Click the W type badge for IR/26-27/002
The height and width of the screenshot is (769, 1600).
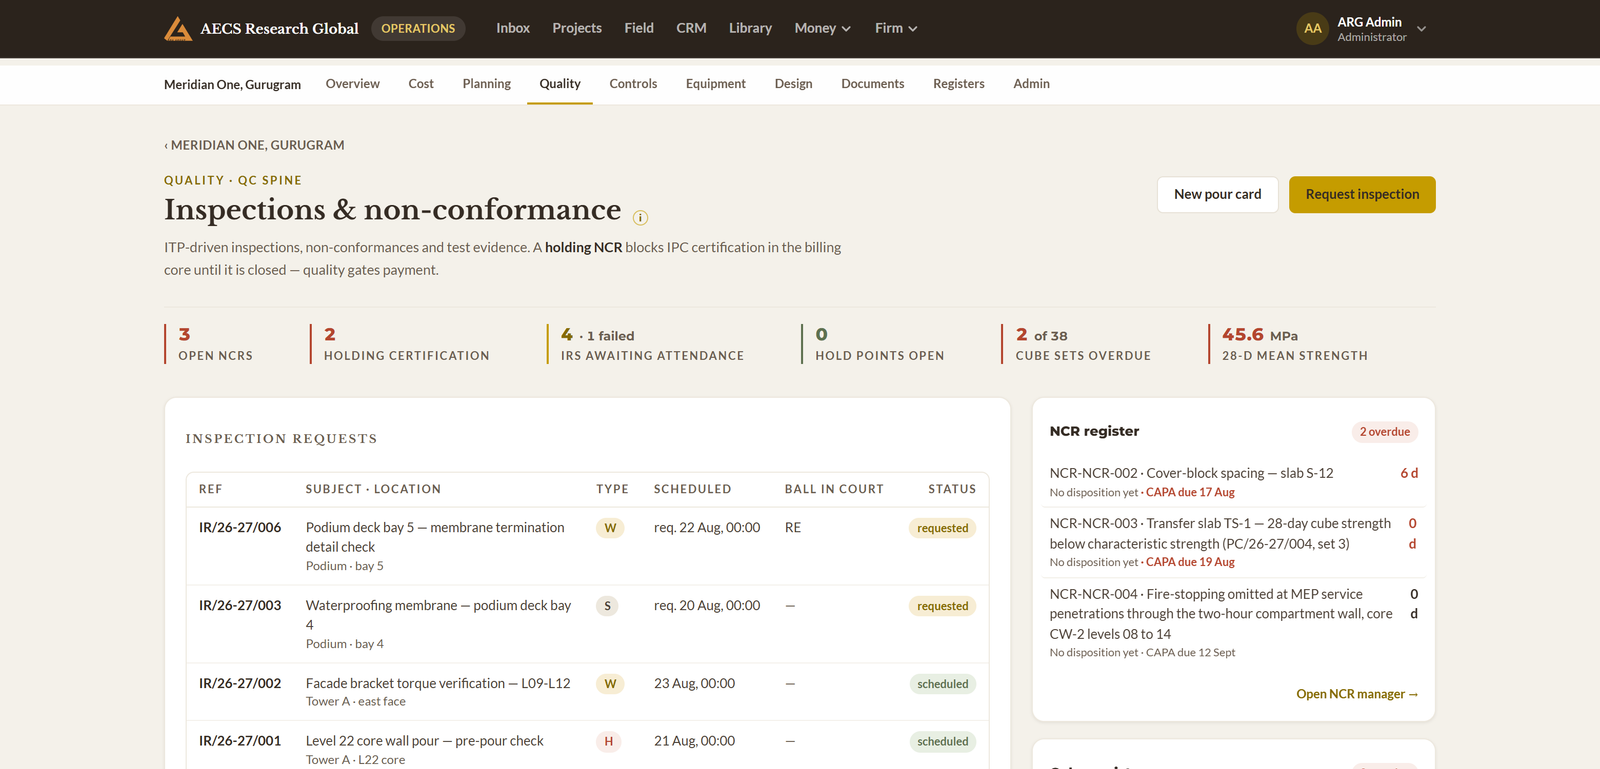pos(610,684)
